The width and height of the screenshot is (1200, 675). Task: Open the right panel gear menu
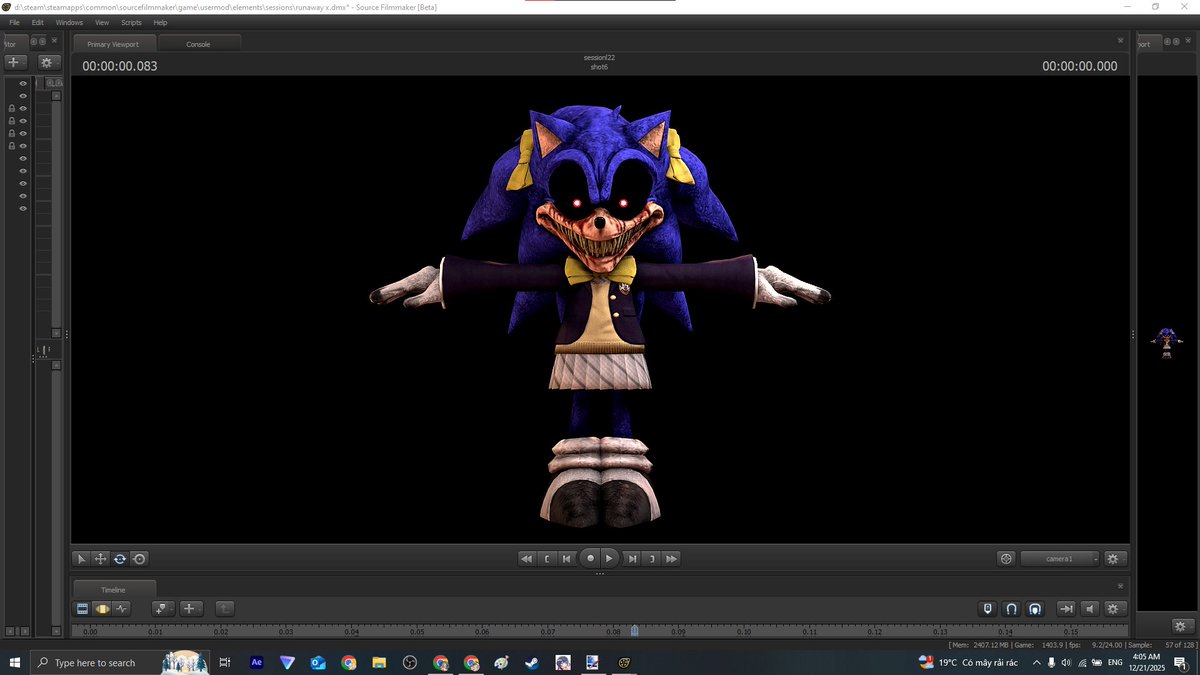click(x=1181, y=626)
